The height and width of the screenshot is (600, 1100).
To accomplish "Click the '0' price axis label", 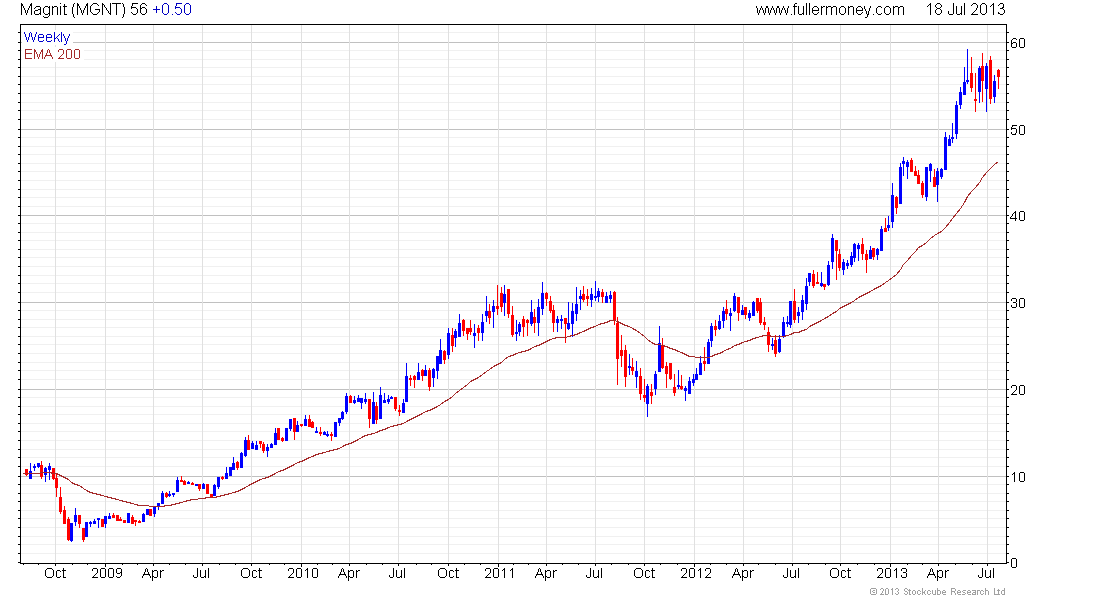I will [1014, 563].
